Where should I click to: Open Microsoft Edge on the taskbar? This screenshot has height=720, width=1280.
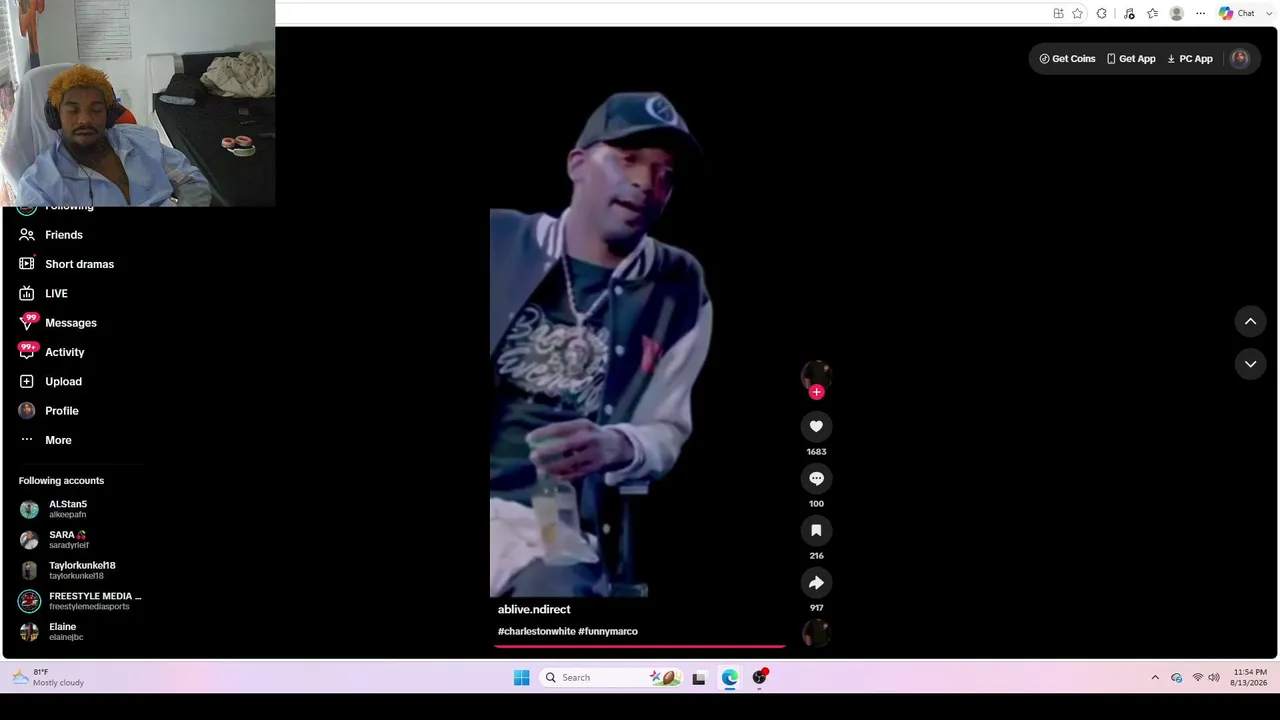[x=730, y=678]
